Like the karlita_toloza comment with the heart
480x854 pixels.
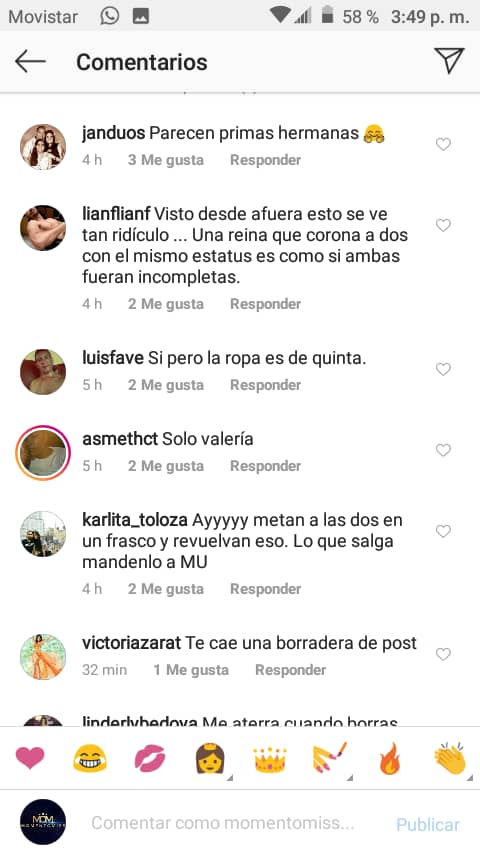(443, 531)
